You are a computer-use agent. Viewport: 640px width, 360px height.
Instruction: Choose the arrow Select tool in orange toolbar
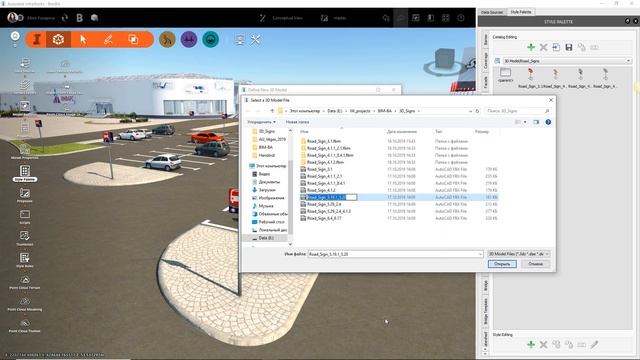(x=83, y=40)
